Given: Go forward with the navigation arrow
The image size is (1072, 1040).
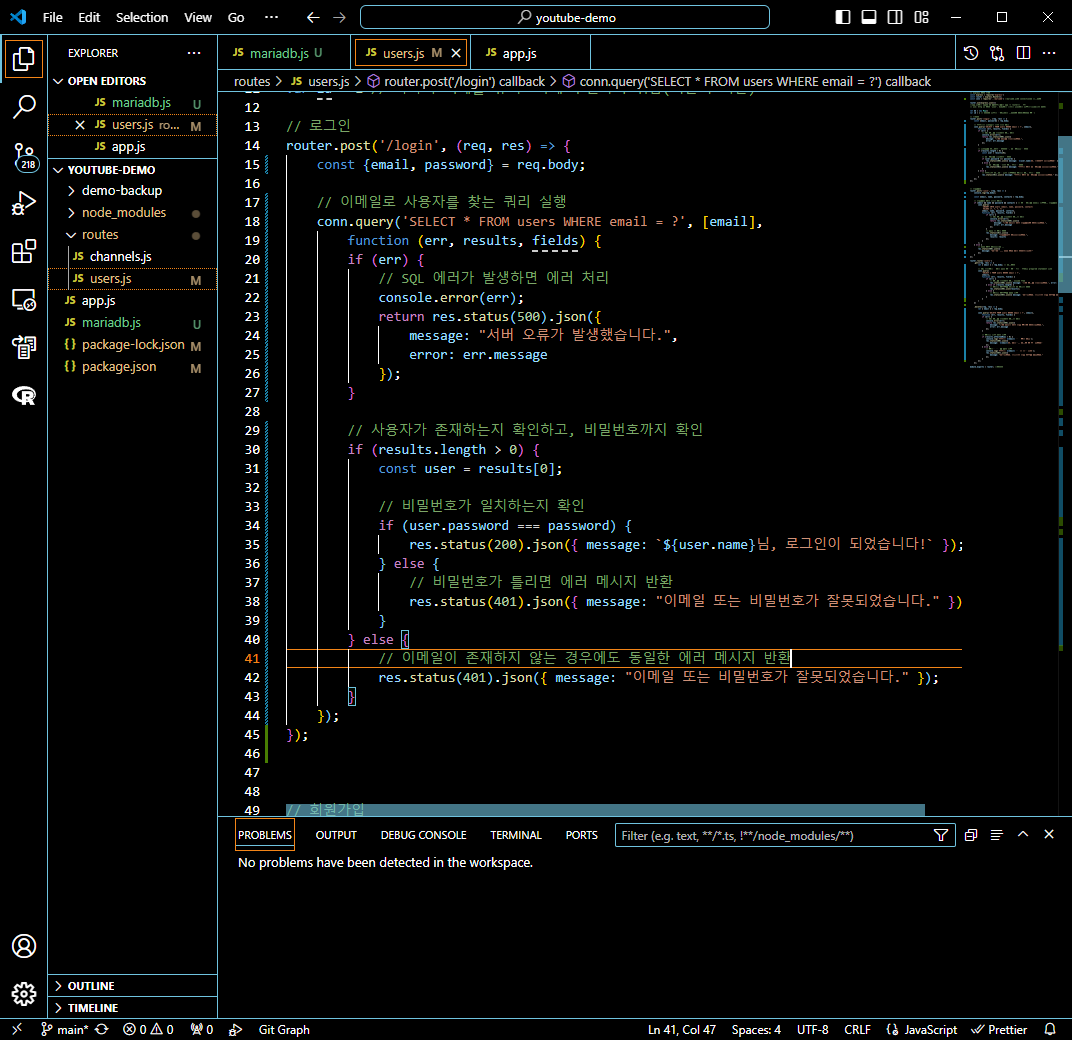Looking at the screenshot, I should click(x=339, y=17).
